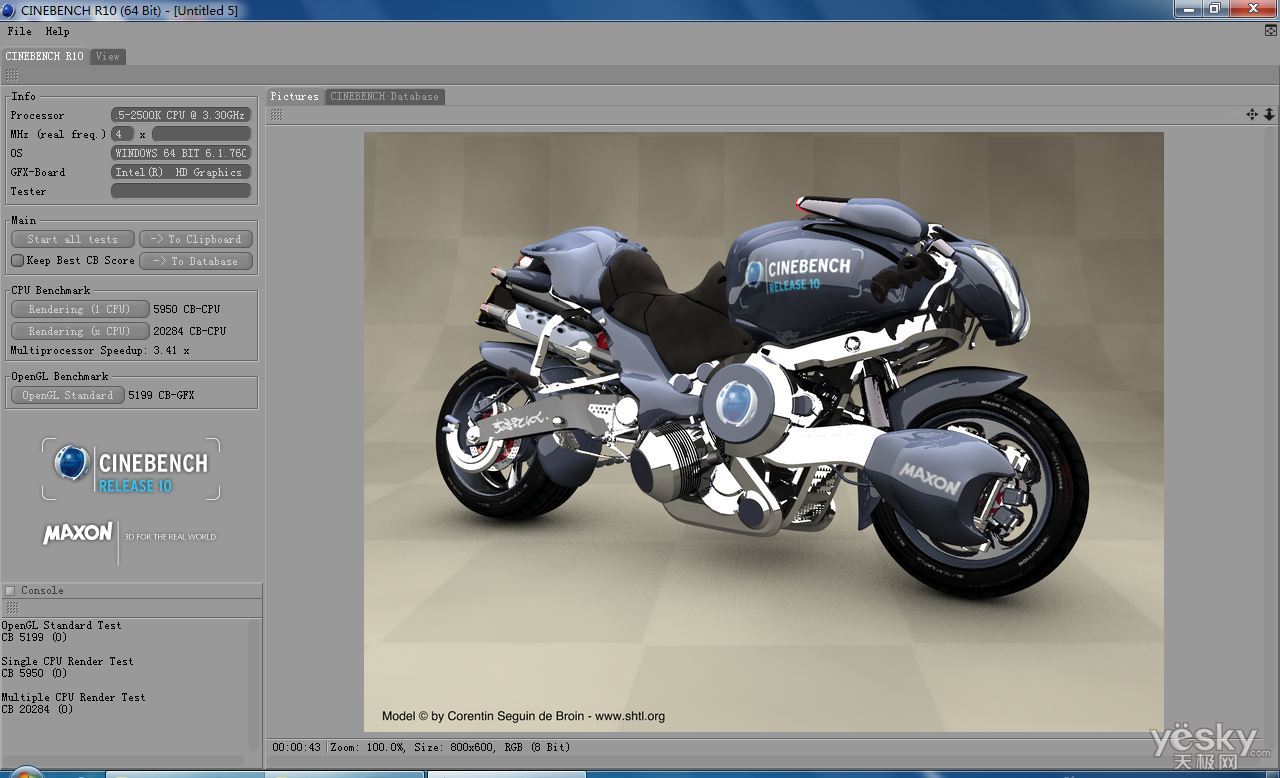Enable Keep Best CB Score checkbox

point(17,261)
